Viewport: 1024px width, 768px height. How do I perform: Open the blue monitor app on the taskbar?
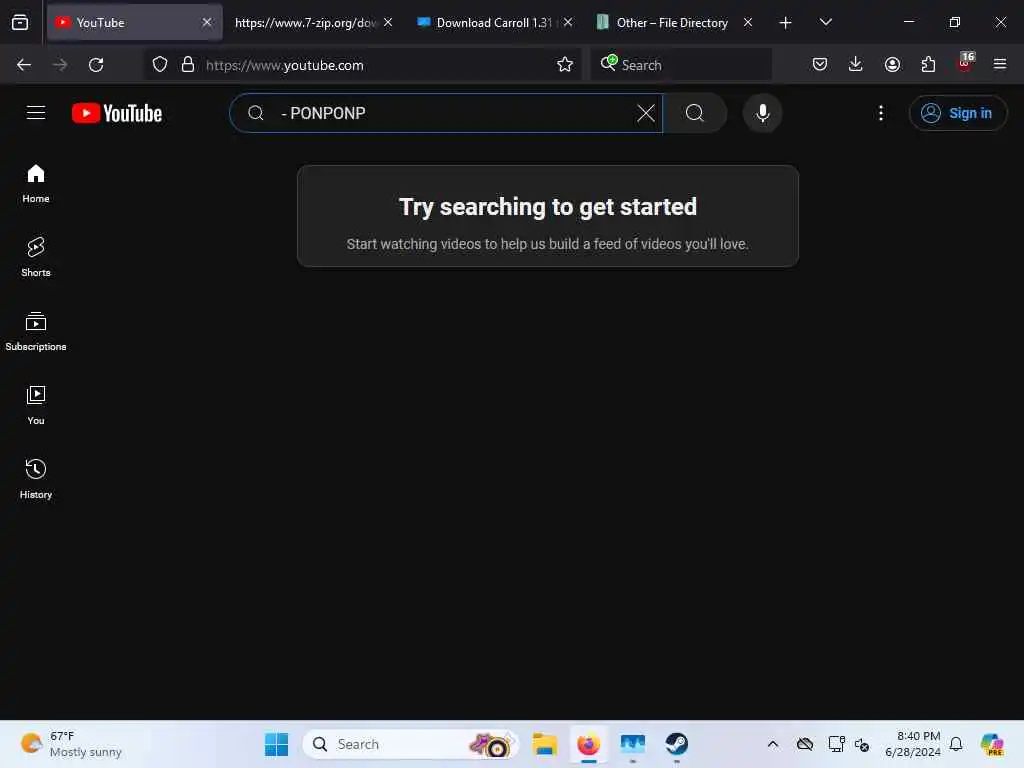point(633,744)
